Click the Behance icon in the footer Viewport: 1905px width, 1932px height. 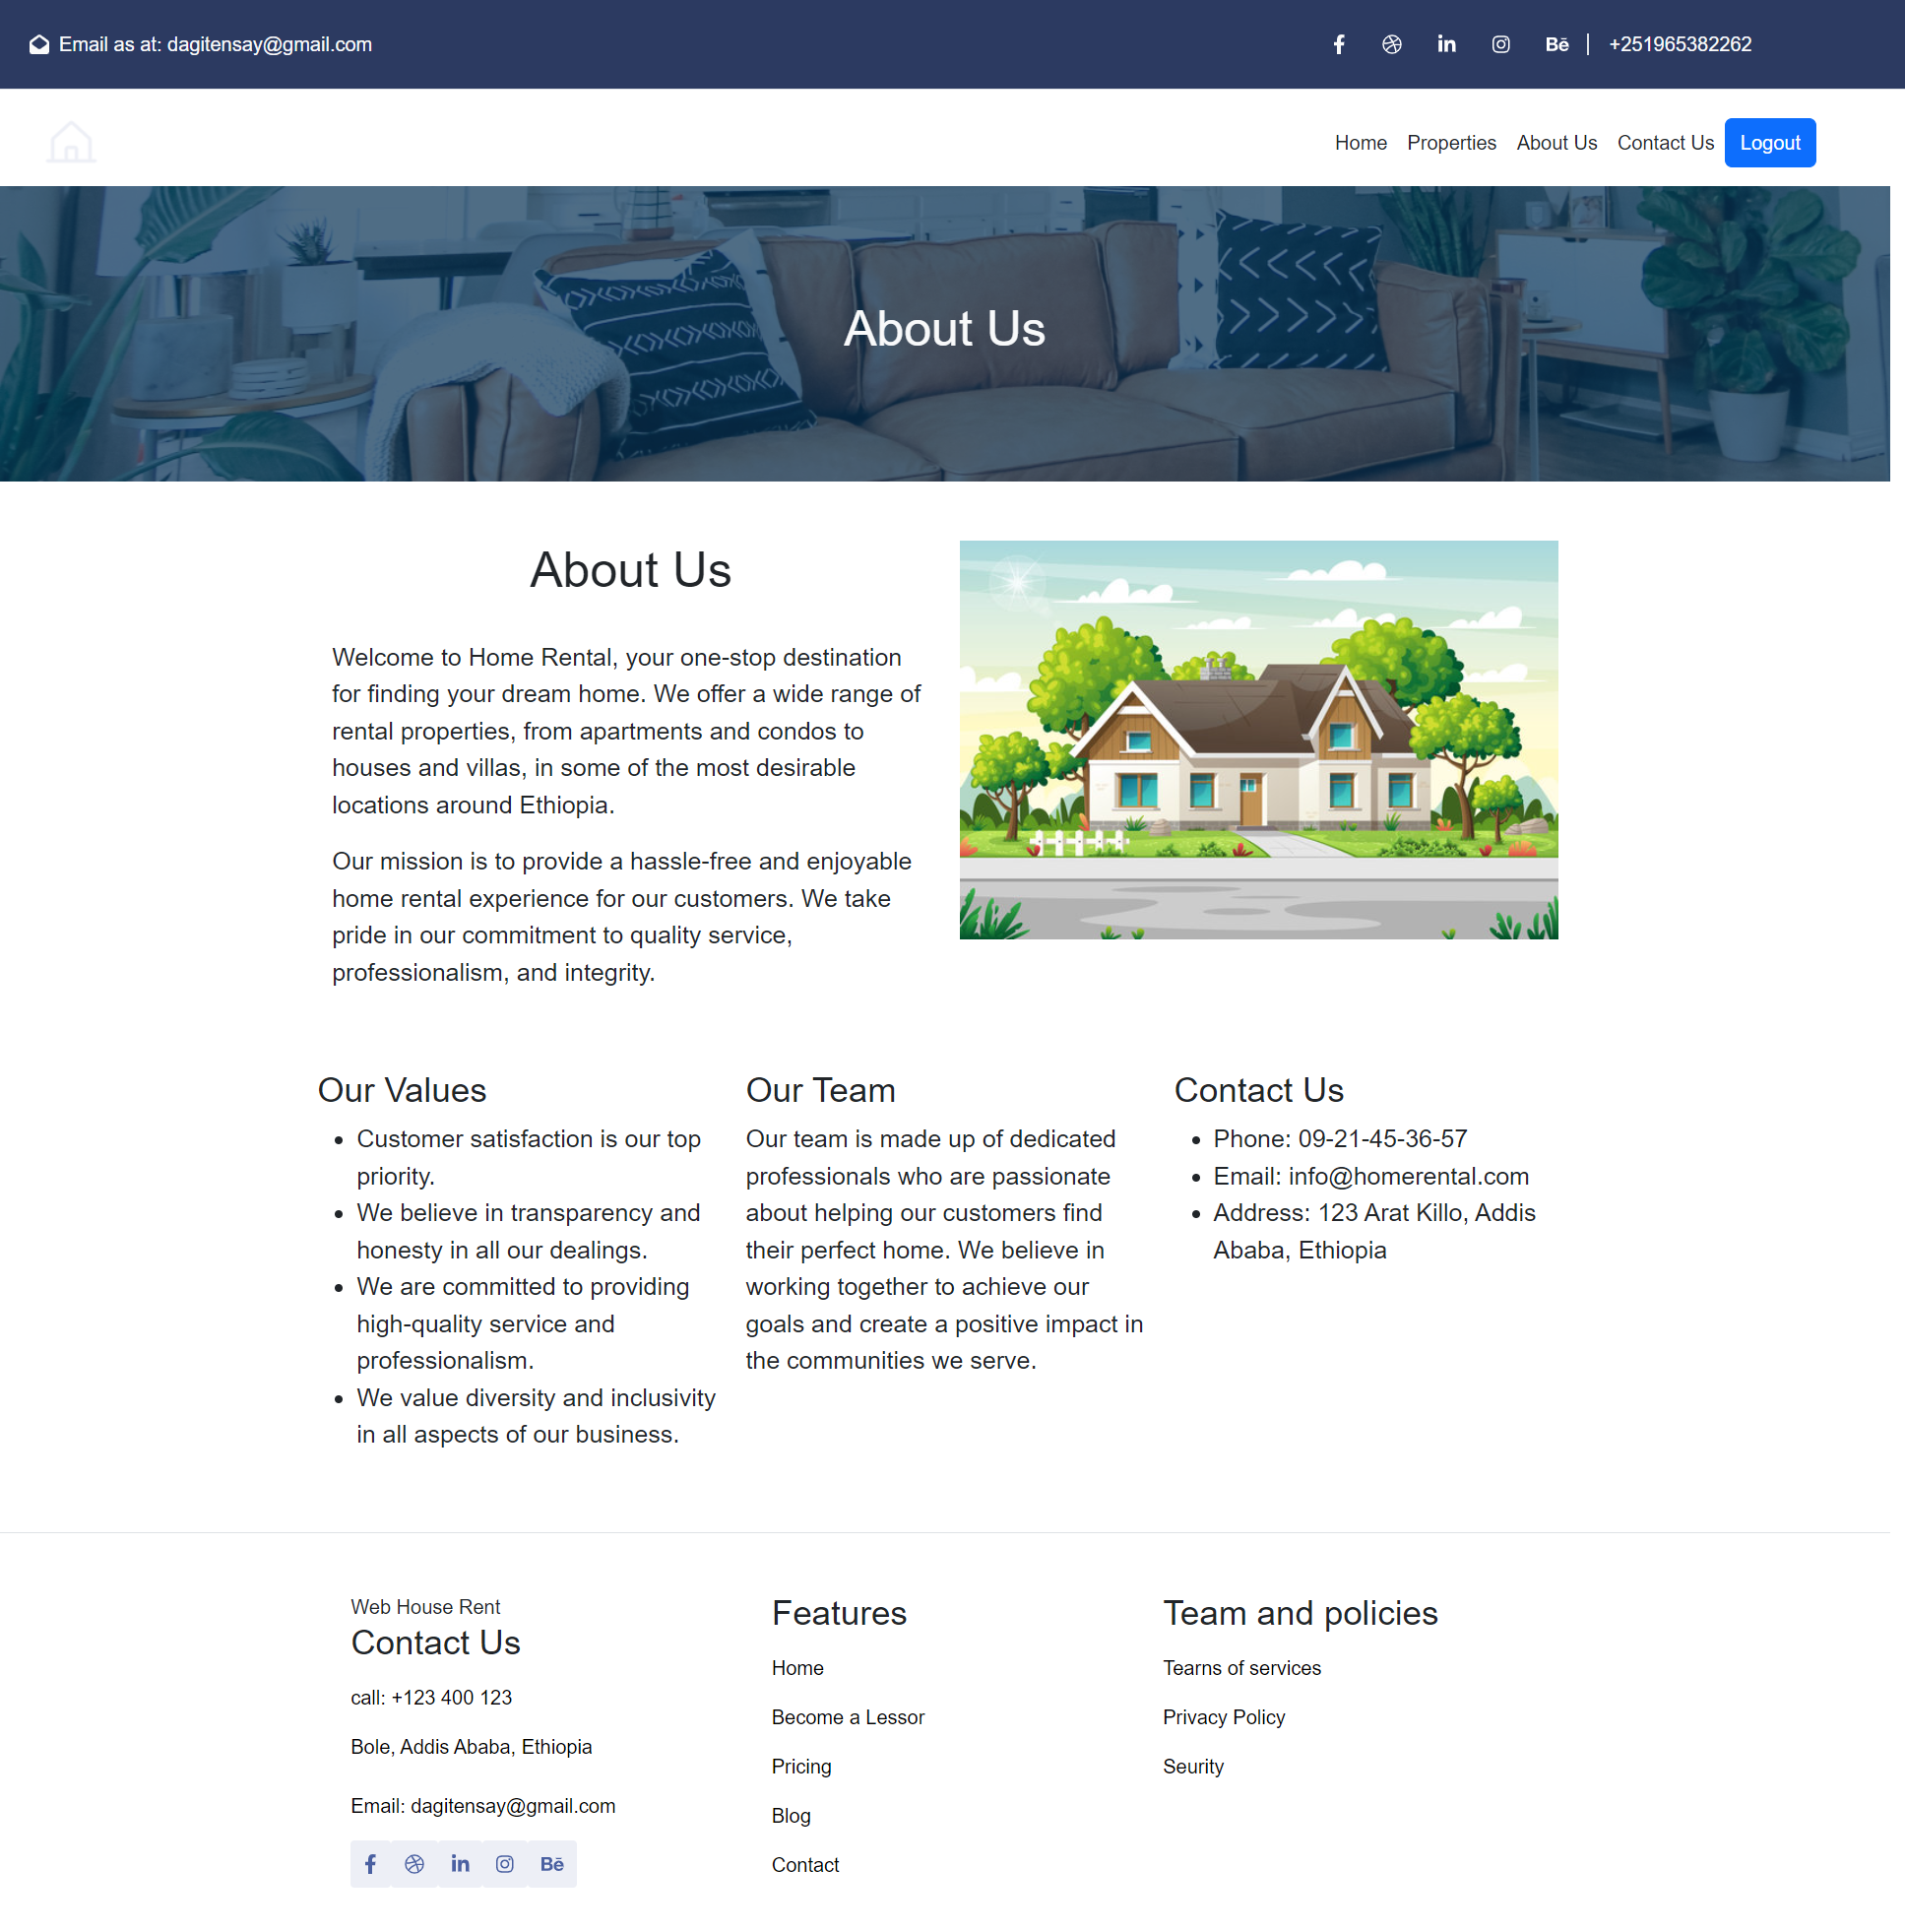click(553, 1864)
